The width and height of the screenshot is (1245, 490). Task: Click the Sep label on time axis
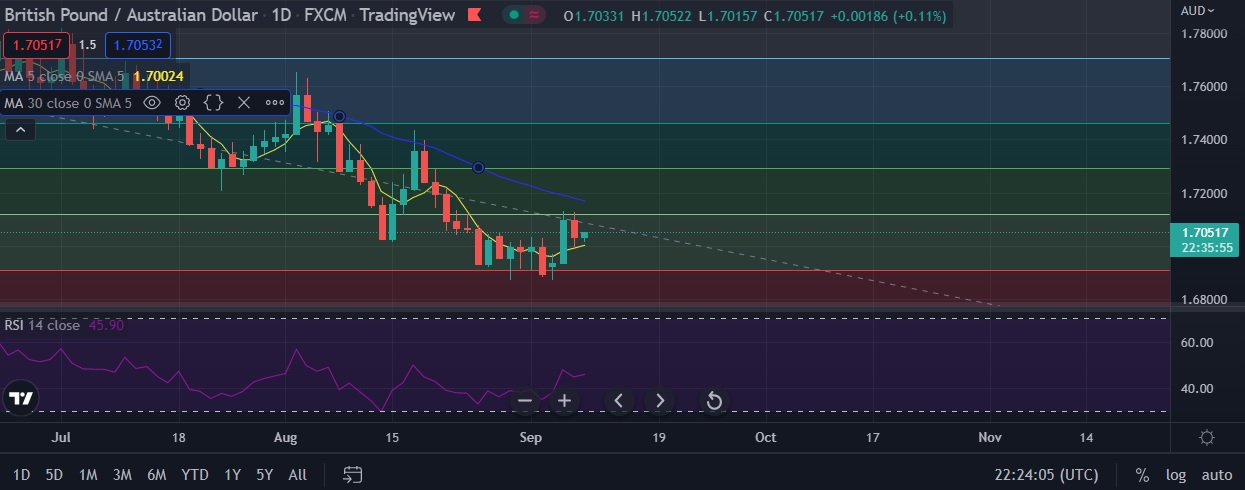coord(531,438)
